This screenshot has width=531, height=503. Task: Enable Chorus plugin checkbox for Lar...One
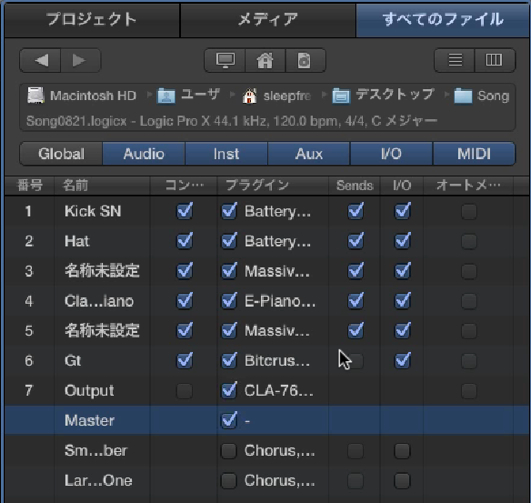[x=229, y=481]
